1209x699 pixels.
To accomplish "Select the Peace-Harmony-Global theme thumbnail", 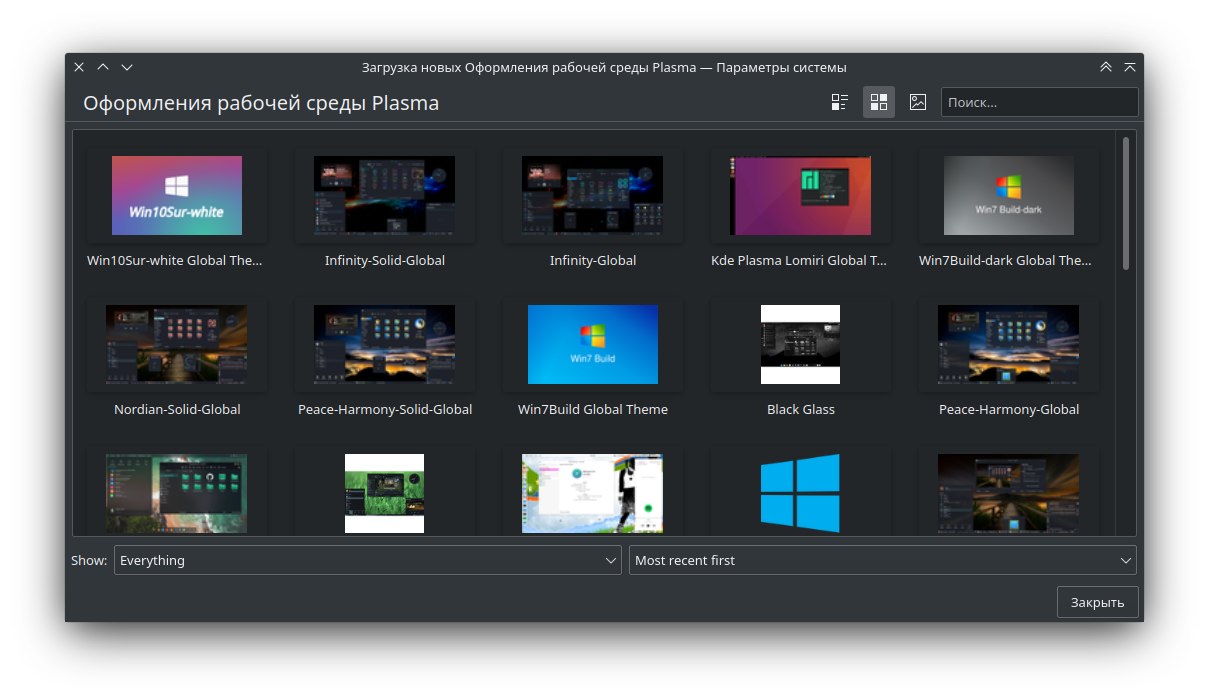I will pyautogui.click(x=1009, y=345).
